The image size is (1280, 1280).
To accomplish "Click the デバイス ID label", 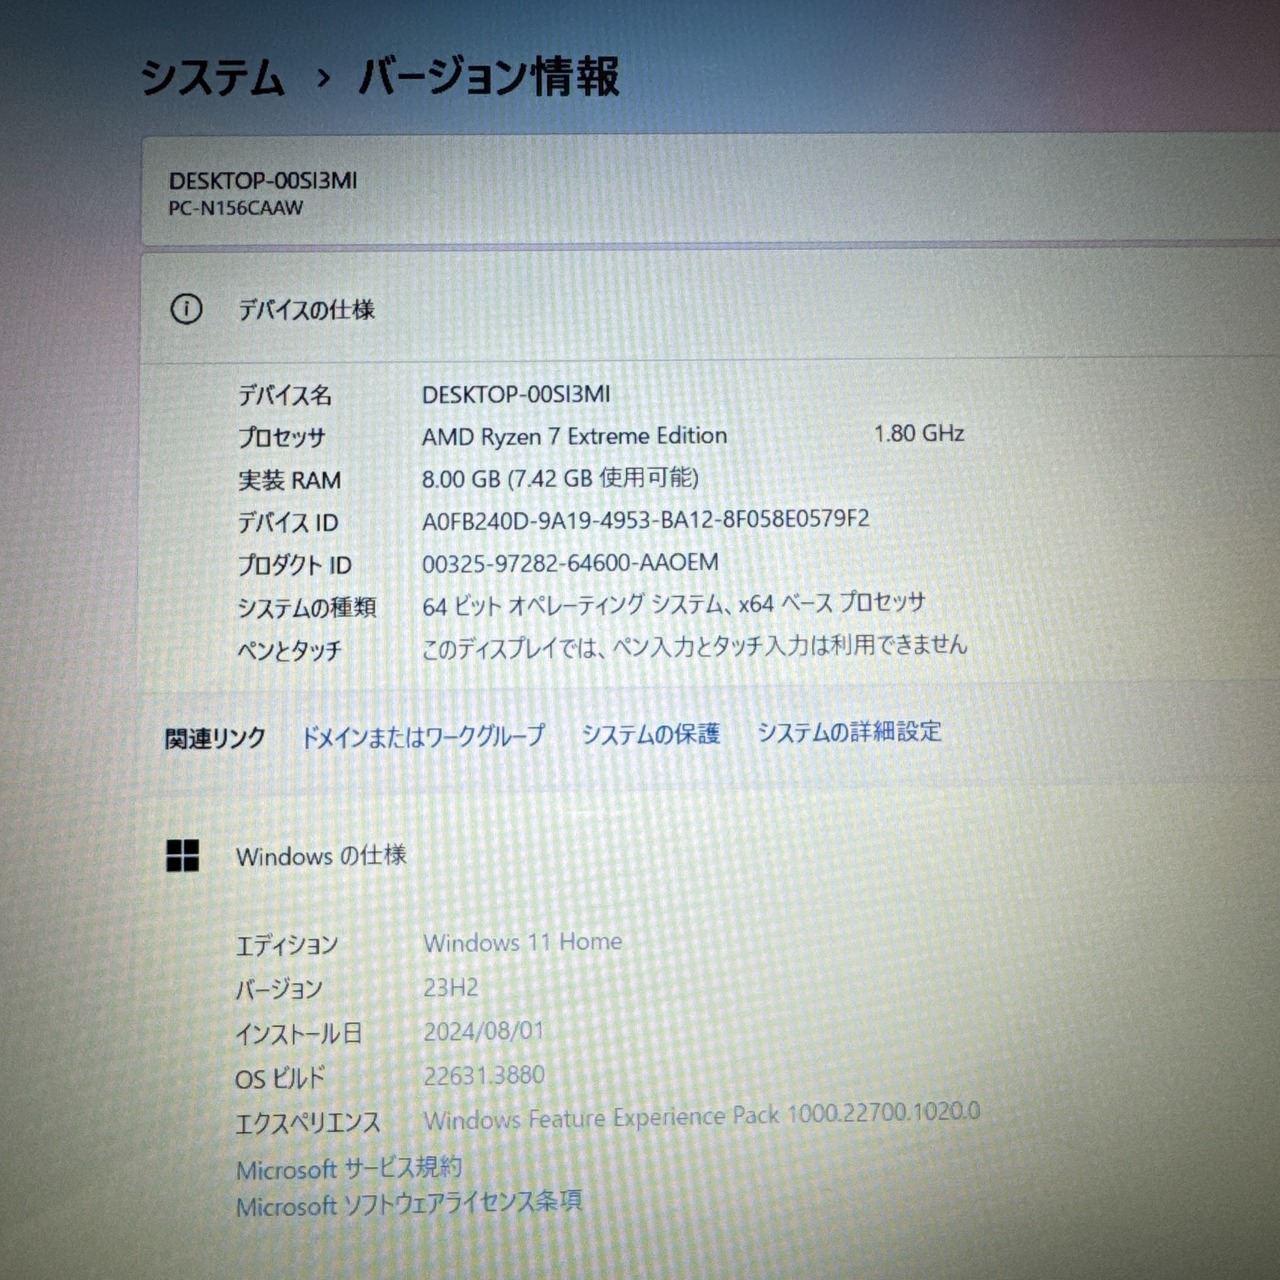I will pyautogui.click(x=287, y=523).
